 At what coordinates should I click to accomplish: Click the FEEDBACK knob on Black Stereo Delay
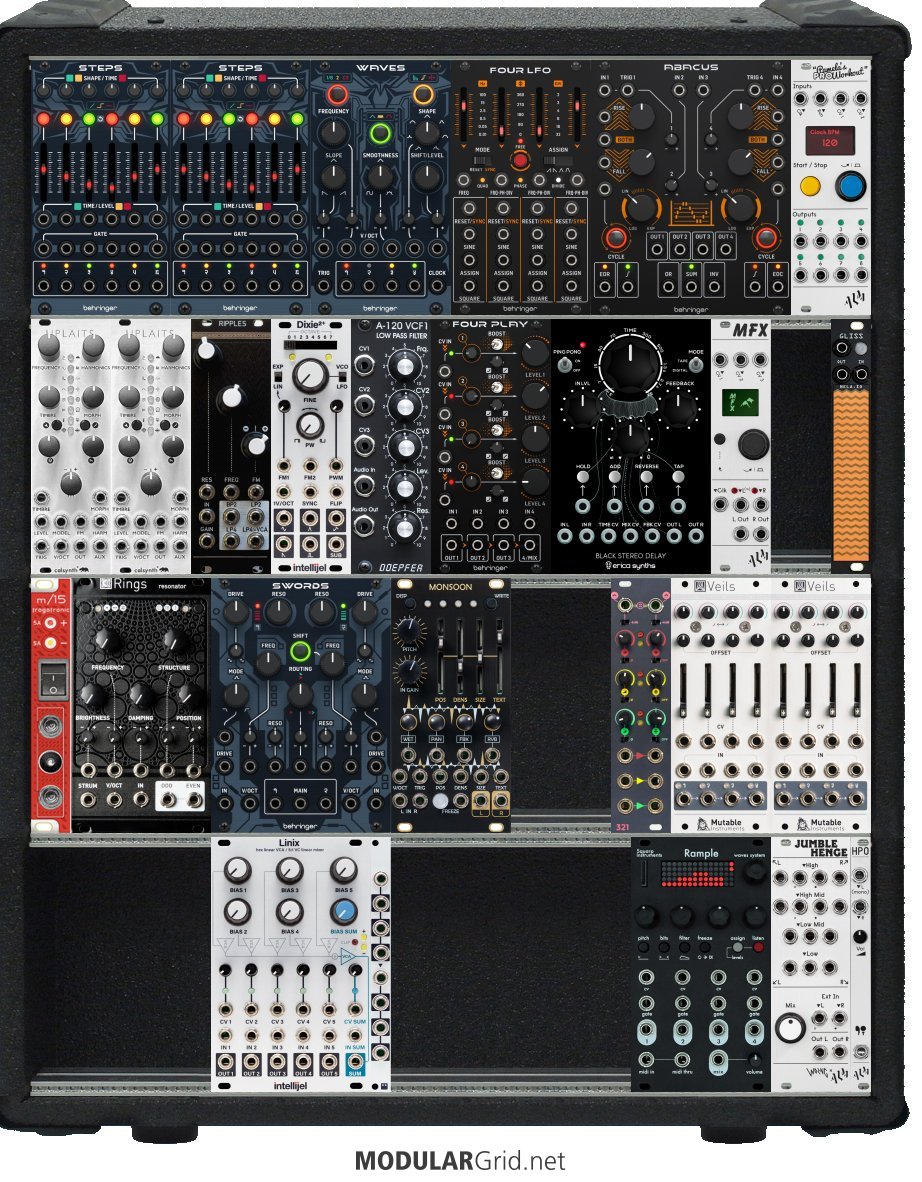[x=678, y=409]
